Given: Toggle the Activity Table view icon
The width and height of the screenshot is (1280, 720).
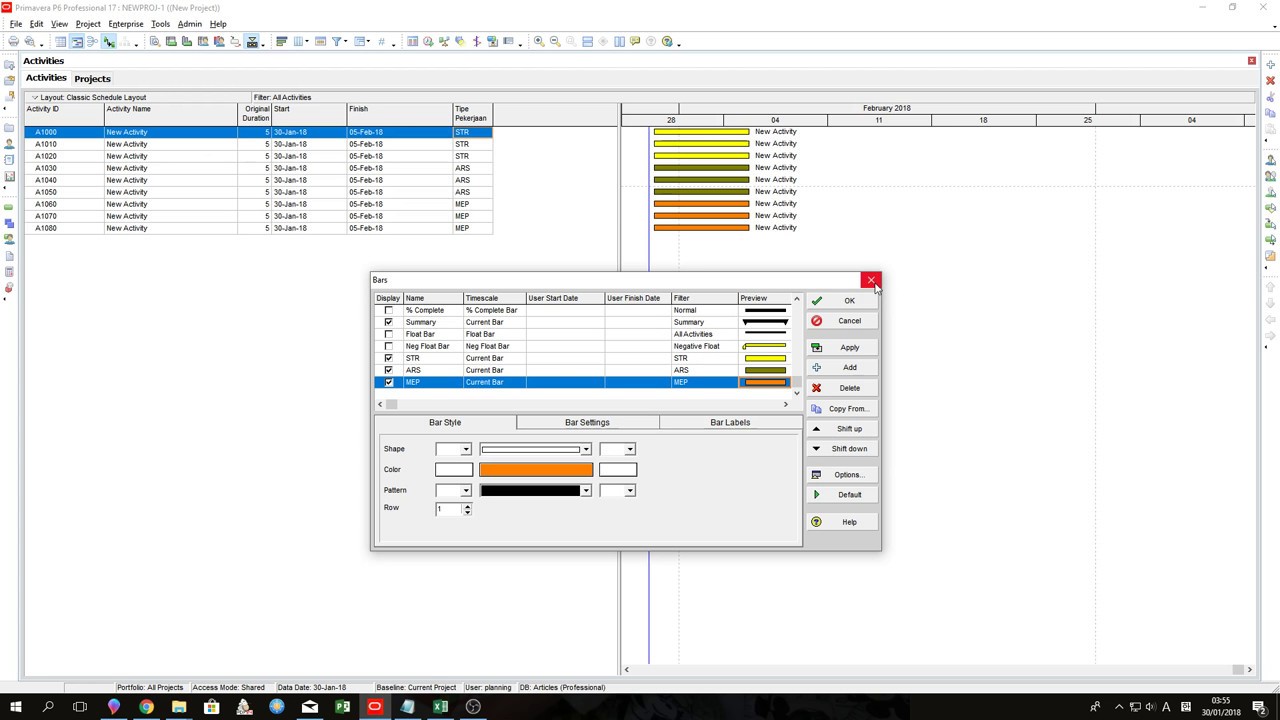Looking at the screenshot, I should coord(61,42).
